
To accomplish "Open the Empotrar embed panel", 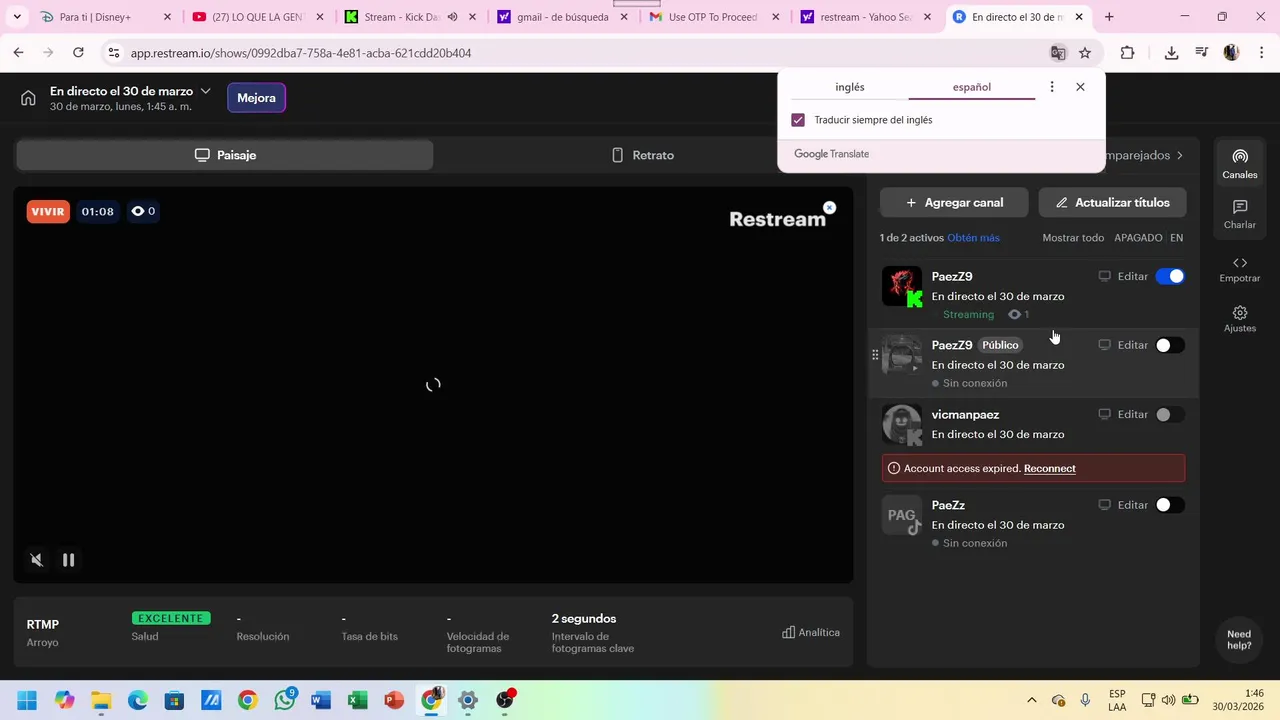I will coord(1240,269).
